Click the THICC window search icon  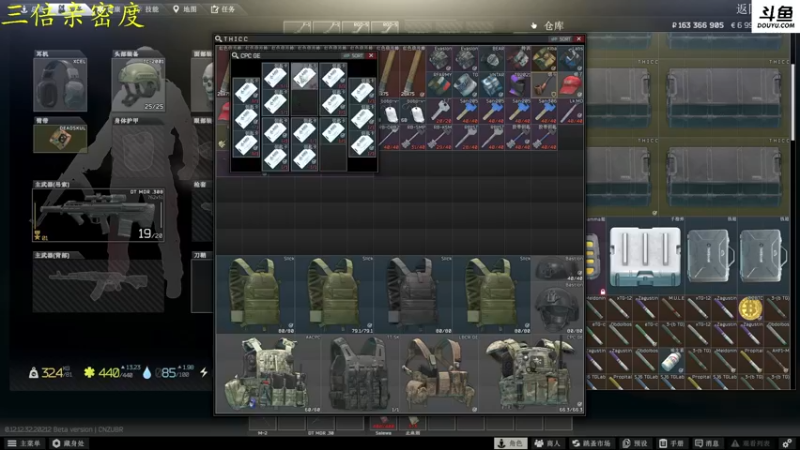pos(218,39)
